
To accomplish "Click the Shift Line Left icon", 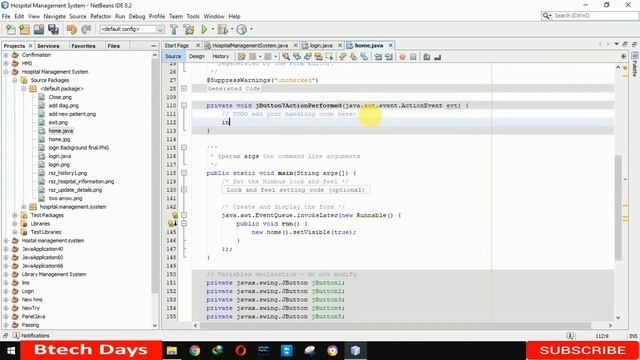I will point(378,57).
